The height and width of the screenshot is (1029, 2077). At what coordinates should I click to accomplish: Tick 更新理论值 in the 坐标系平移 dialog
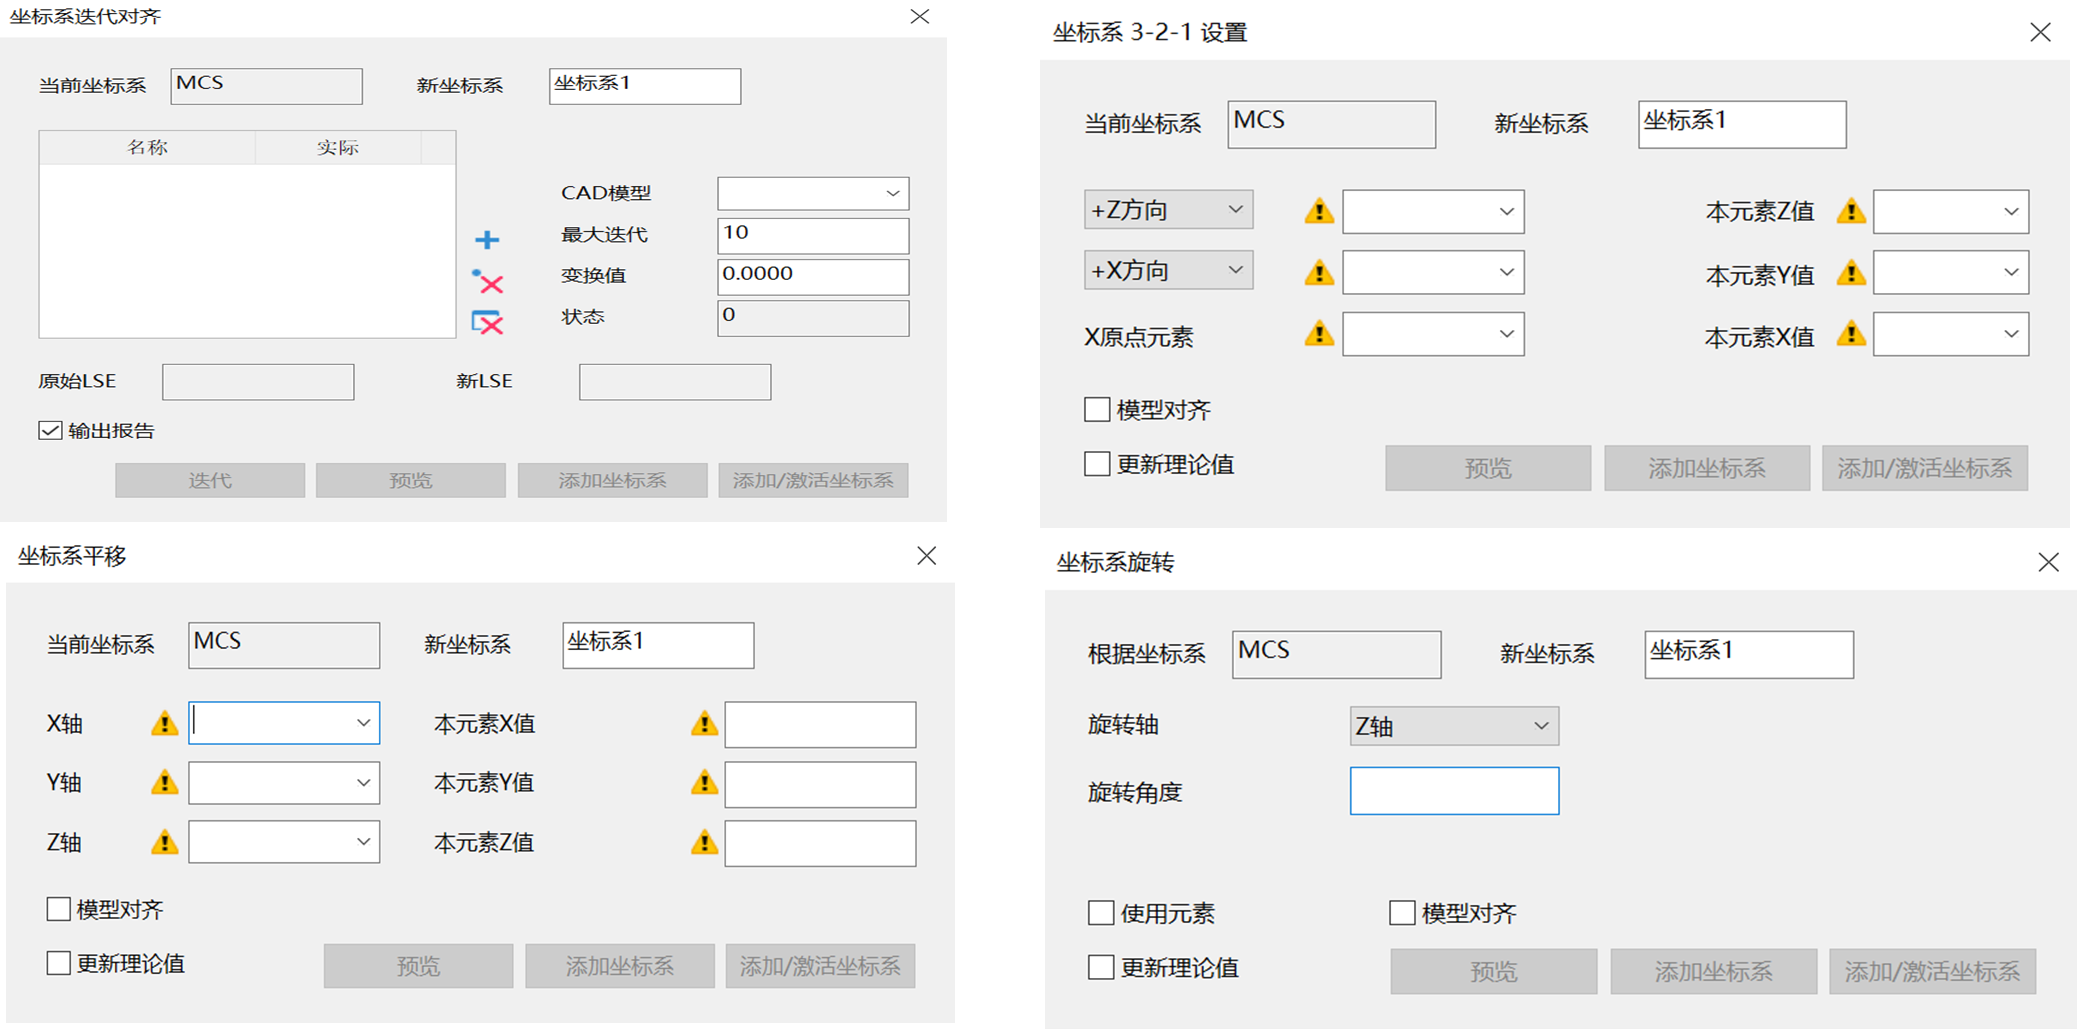point(59,963)
